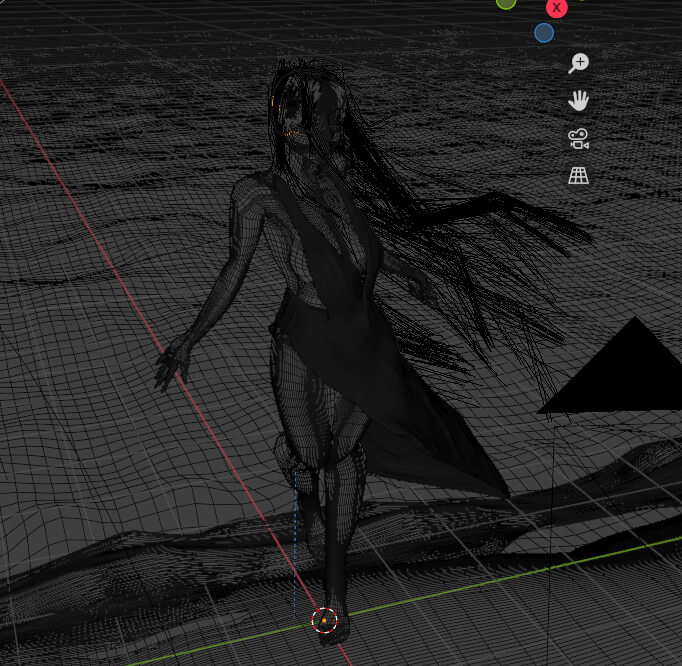
Task: Activate the zoom magnifier viewport control
Action: (x=578, y=64)
